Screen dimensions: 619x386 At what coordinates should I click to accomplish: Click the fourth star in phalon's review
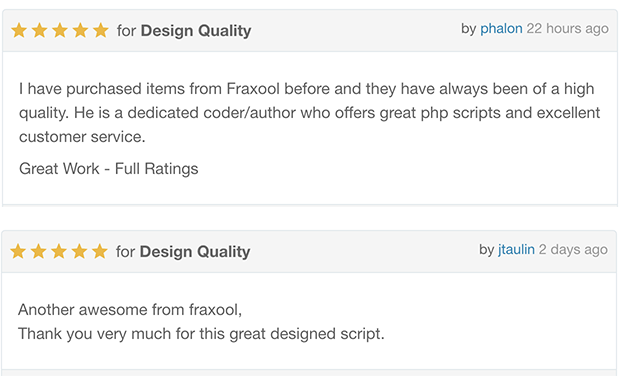[x=81, y=30]
